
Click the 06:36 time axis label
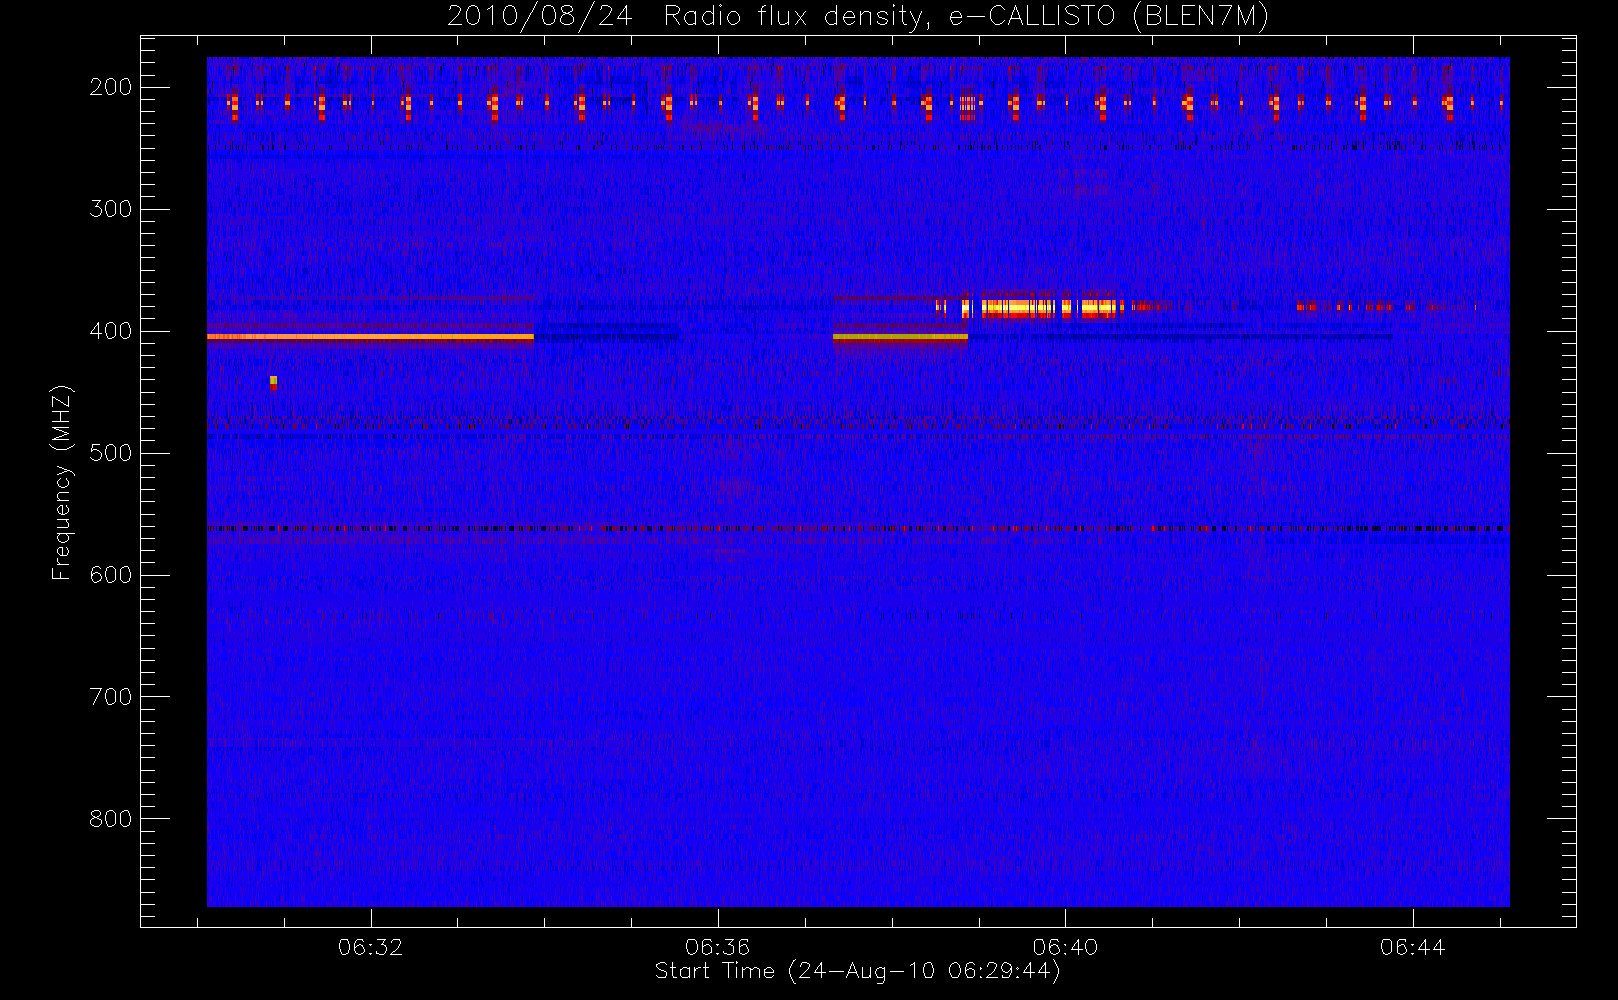(718, 947)
